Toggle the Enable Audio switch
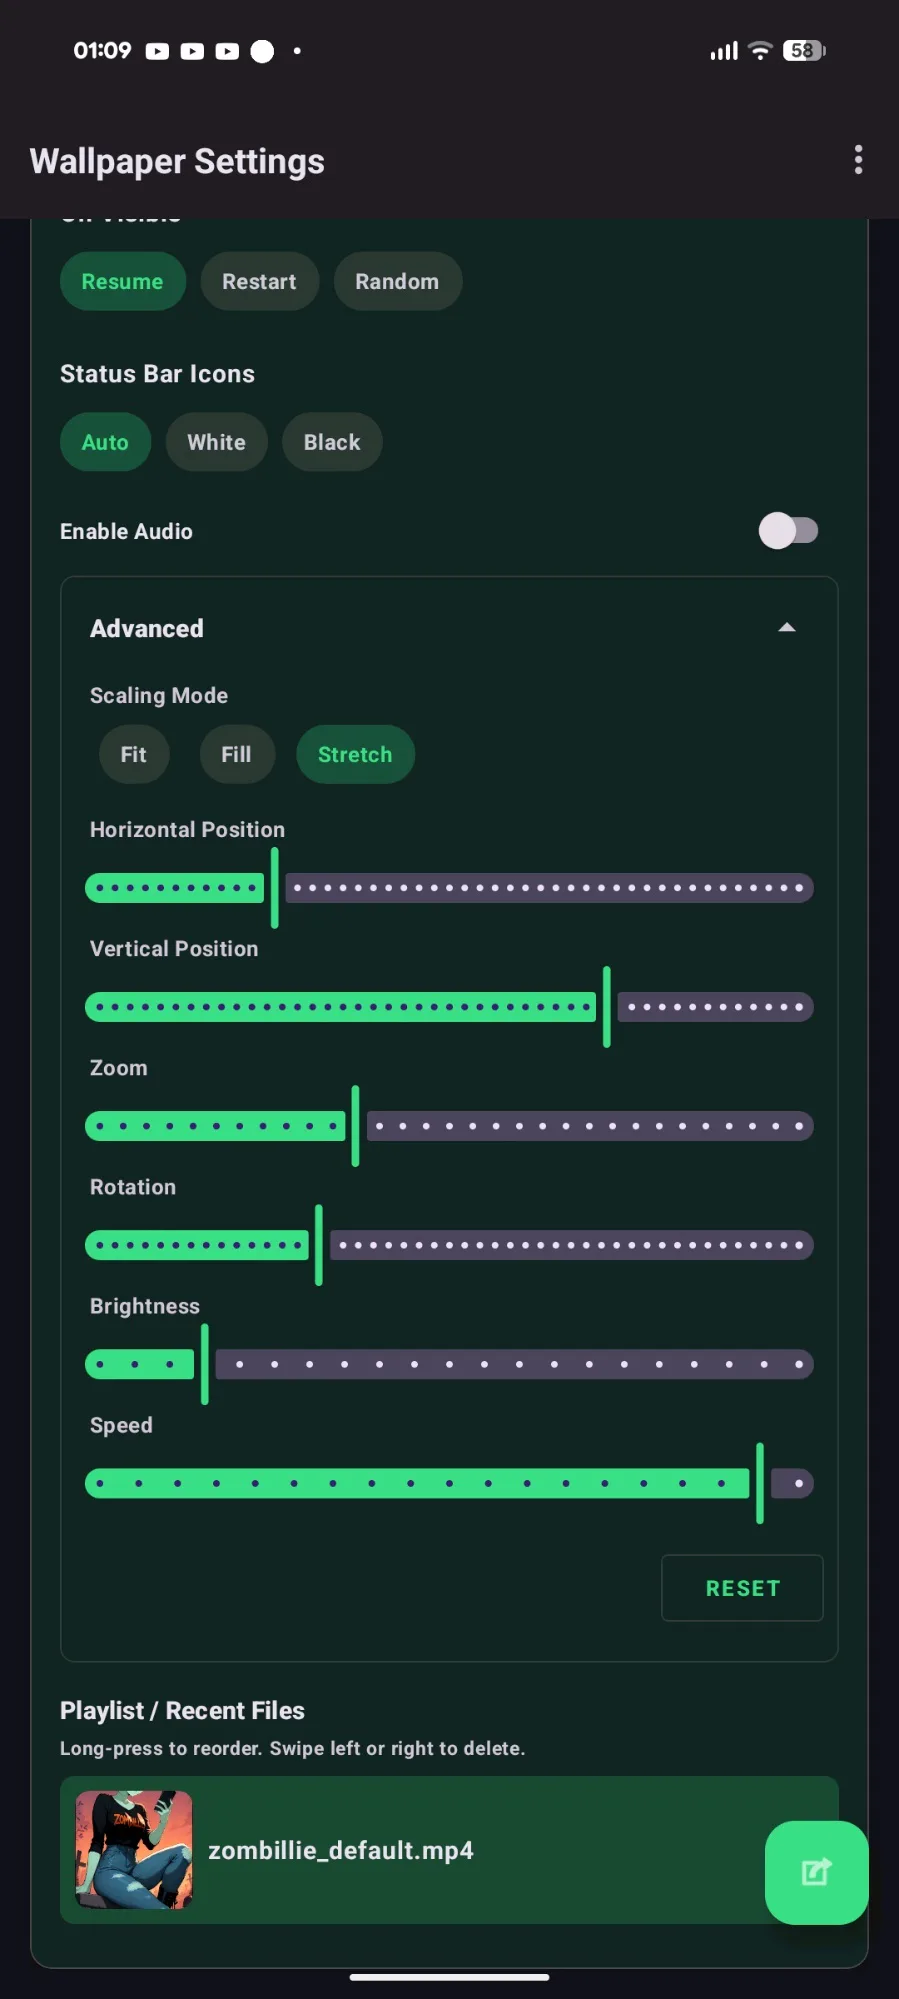 tap(788, 531)
